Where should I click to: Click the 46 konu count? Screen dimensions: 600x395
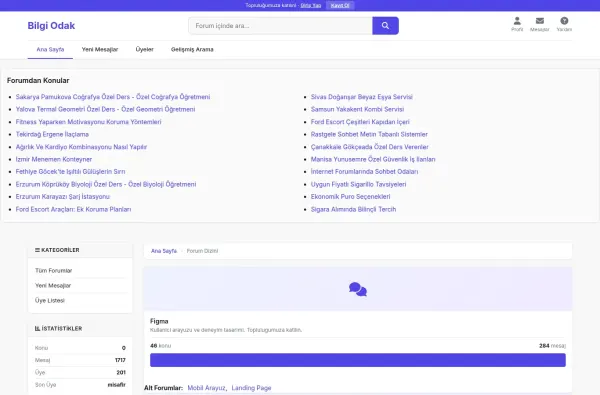click(160, 346)
